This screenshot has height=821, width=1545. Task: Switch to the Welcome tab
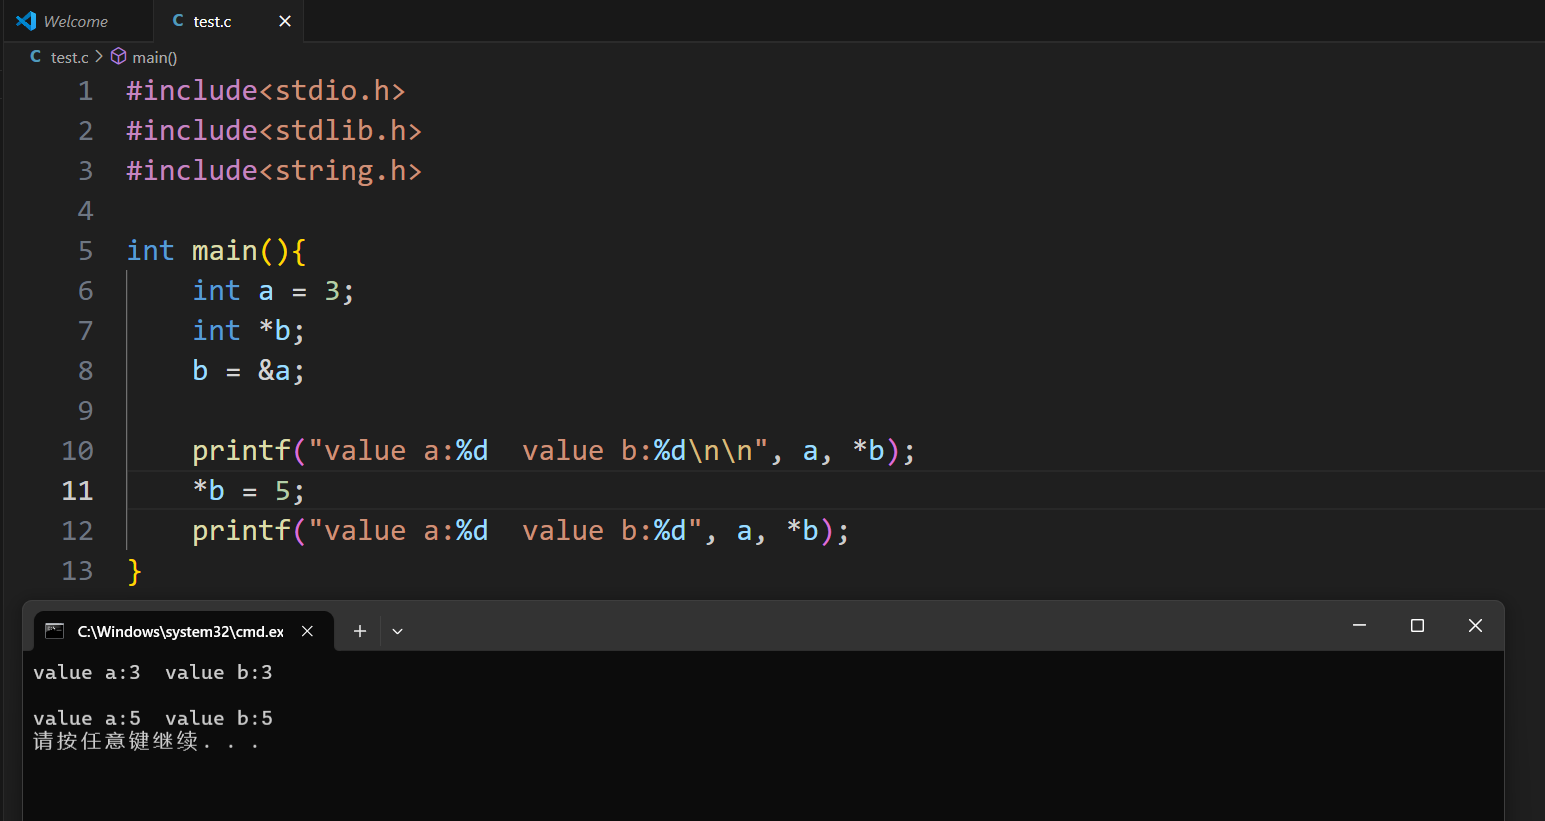pyautogui.click(x=76, y=21)
